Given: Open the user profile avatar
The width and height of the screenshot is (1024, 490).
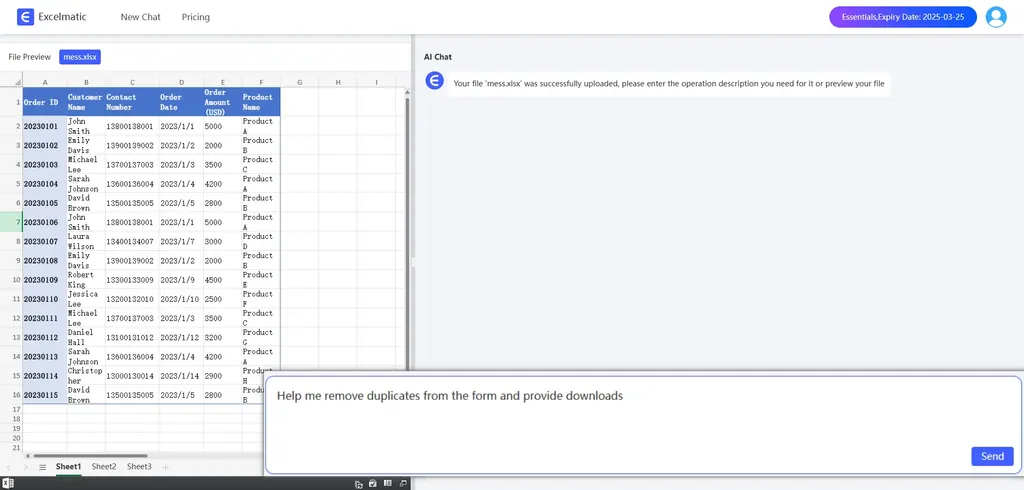Looking at the screenshot, I should [995, 17].
